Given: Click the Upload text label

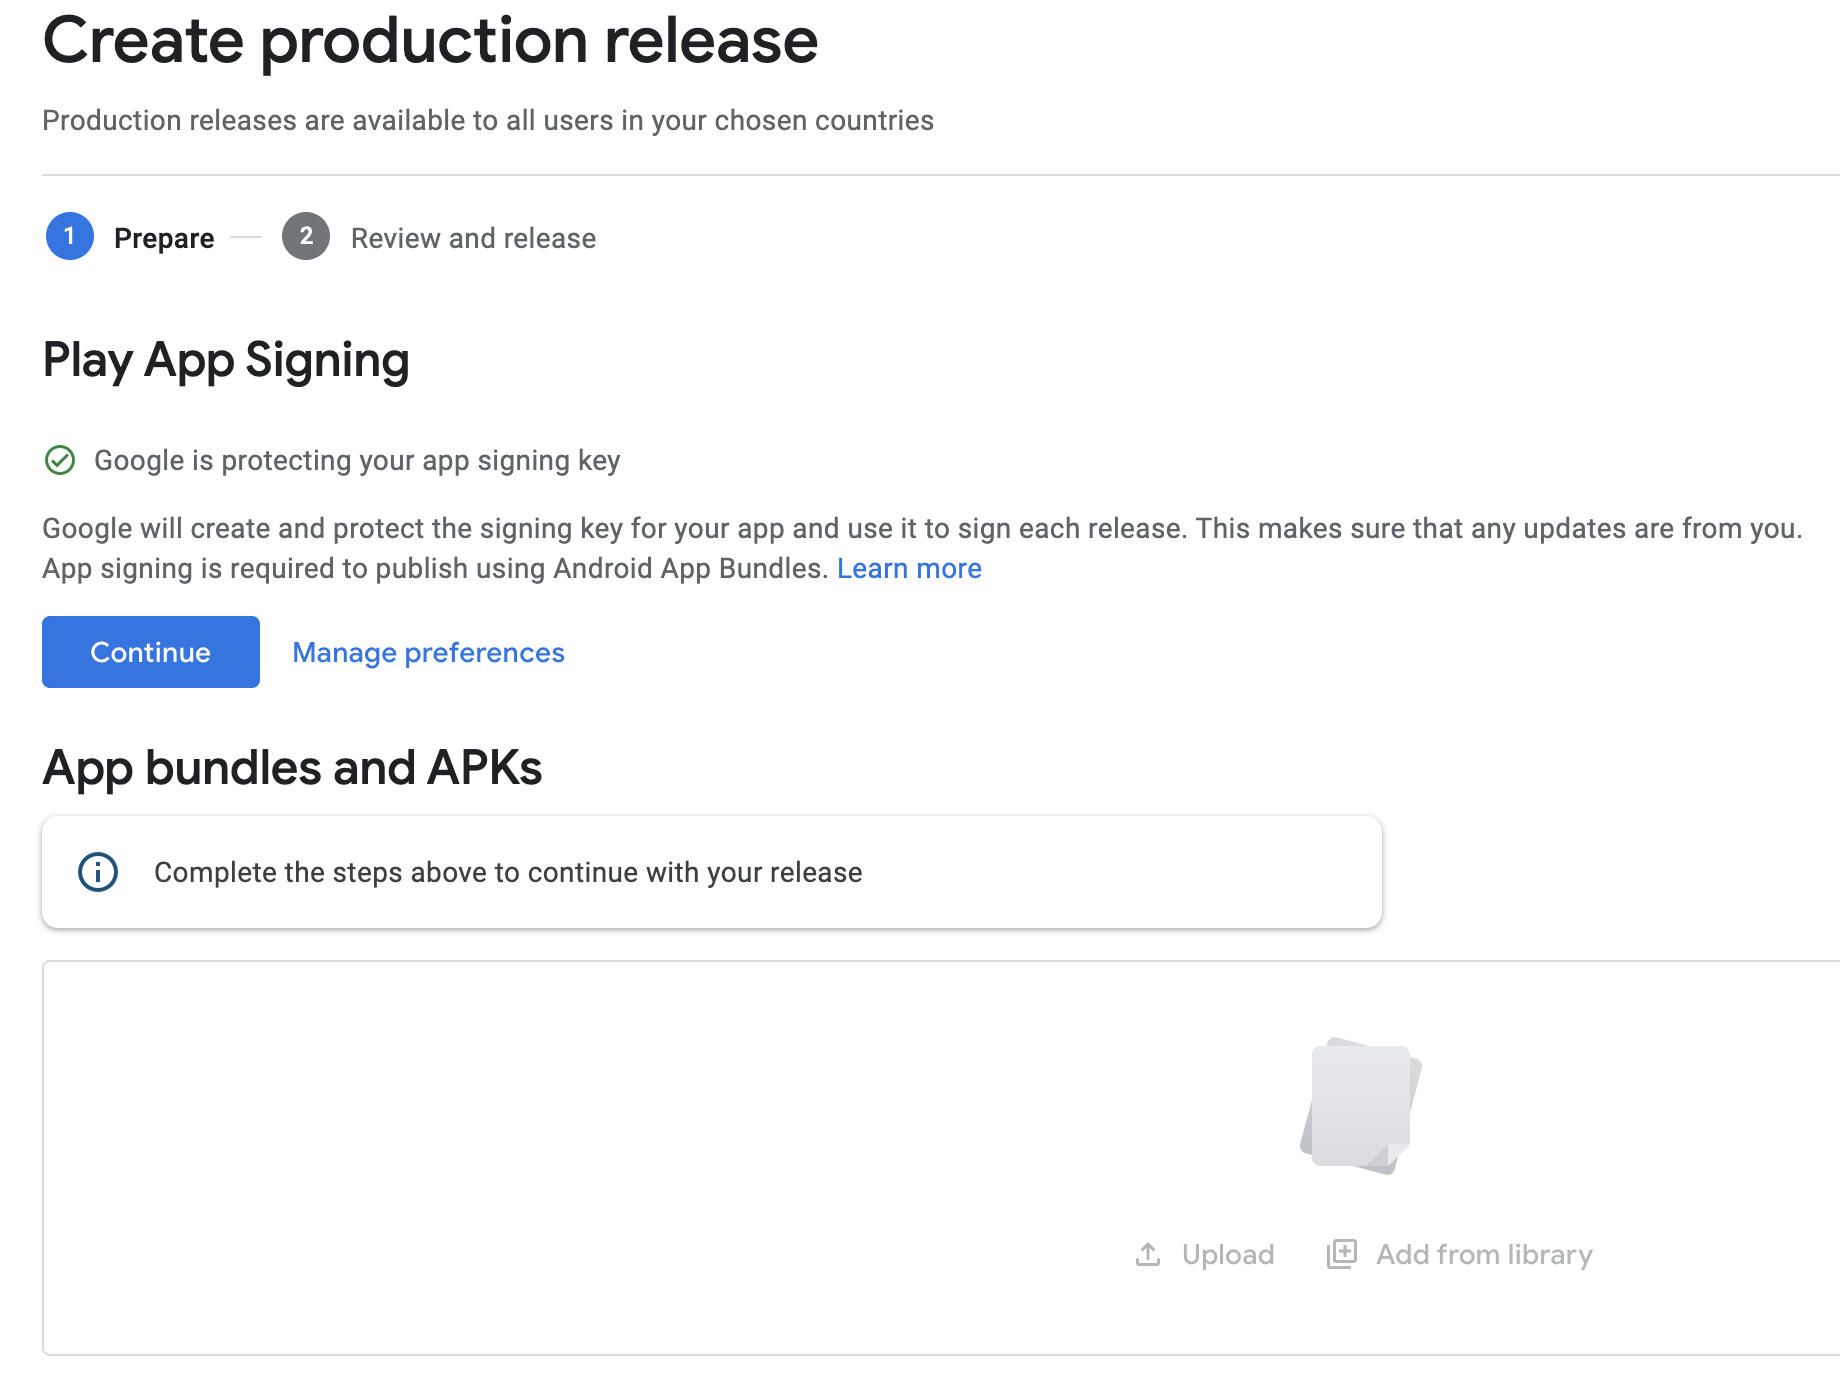Looking at the screenshot, I should point(1228,1254).
